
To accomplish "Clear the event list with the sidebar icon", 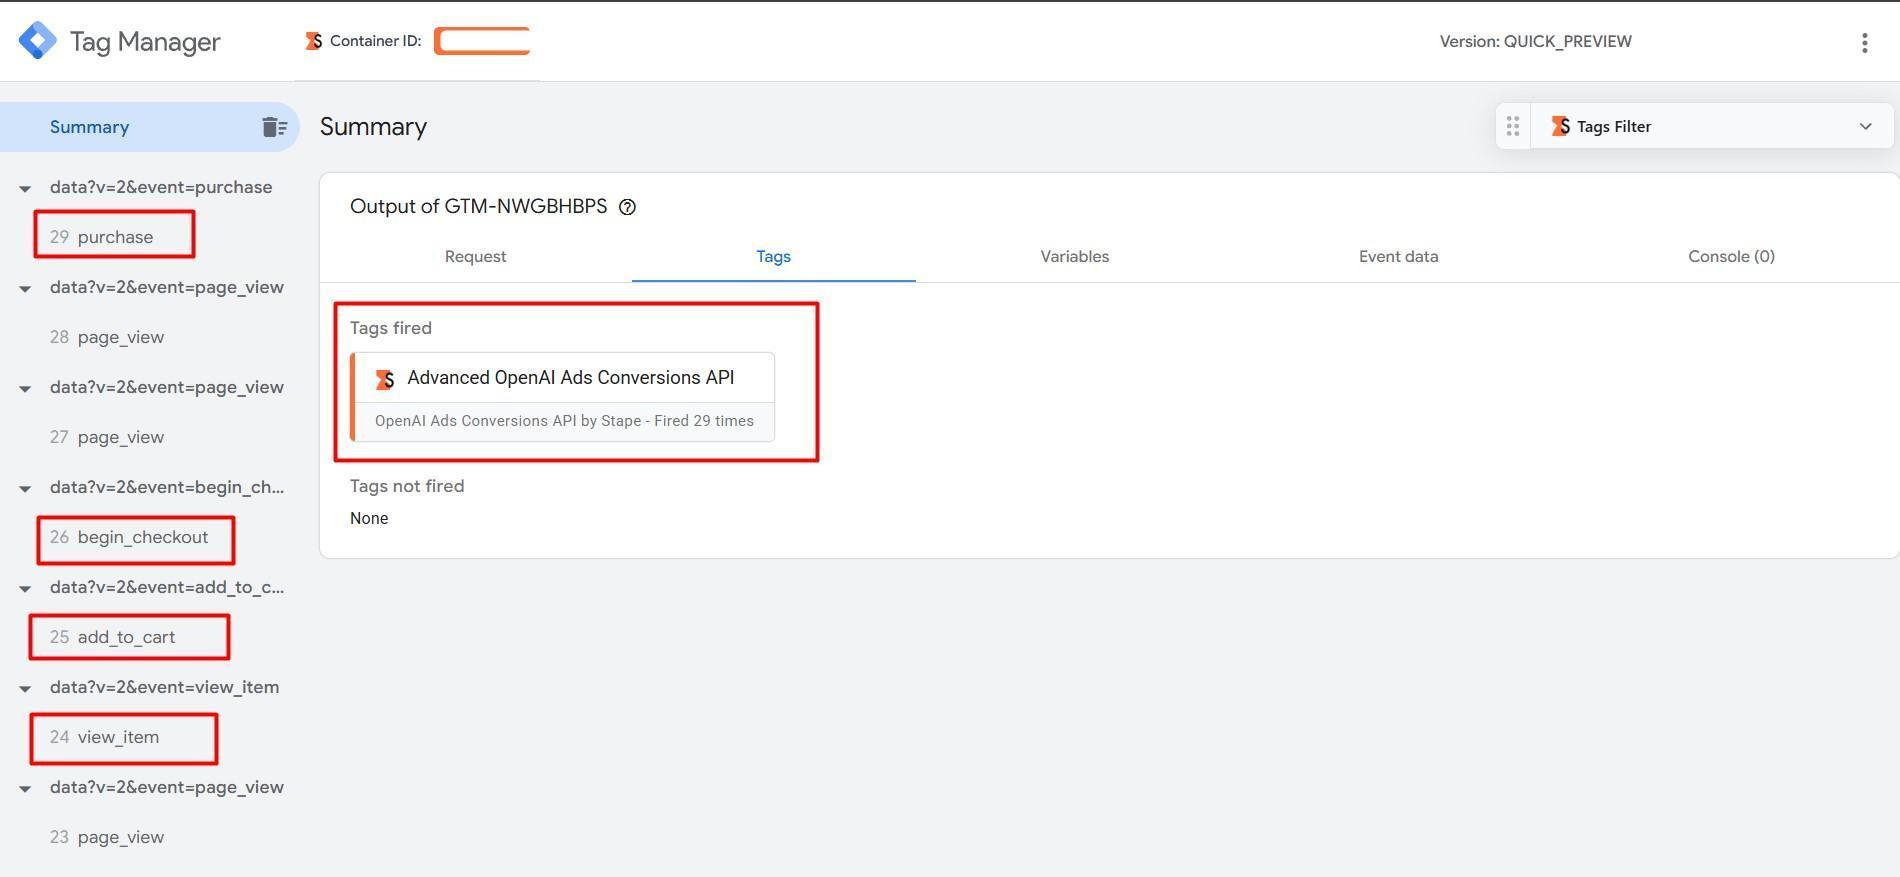I will click(275, 127).
